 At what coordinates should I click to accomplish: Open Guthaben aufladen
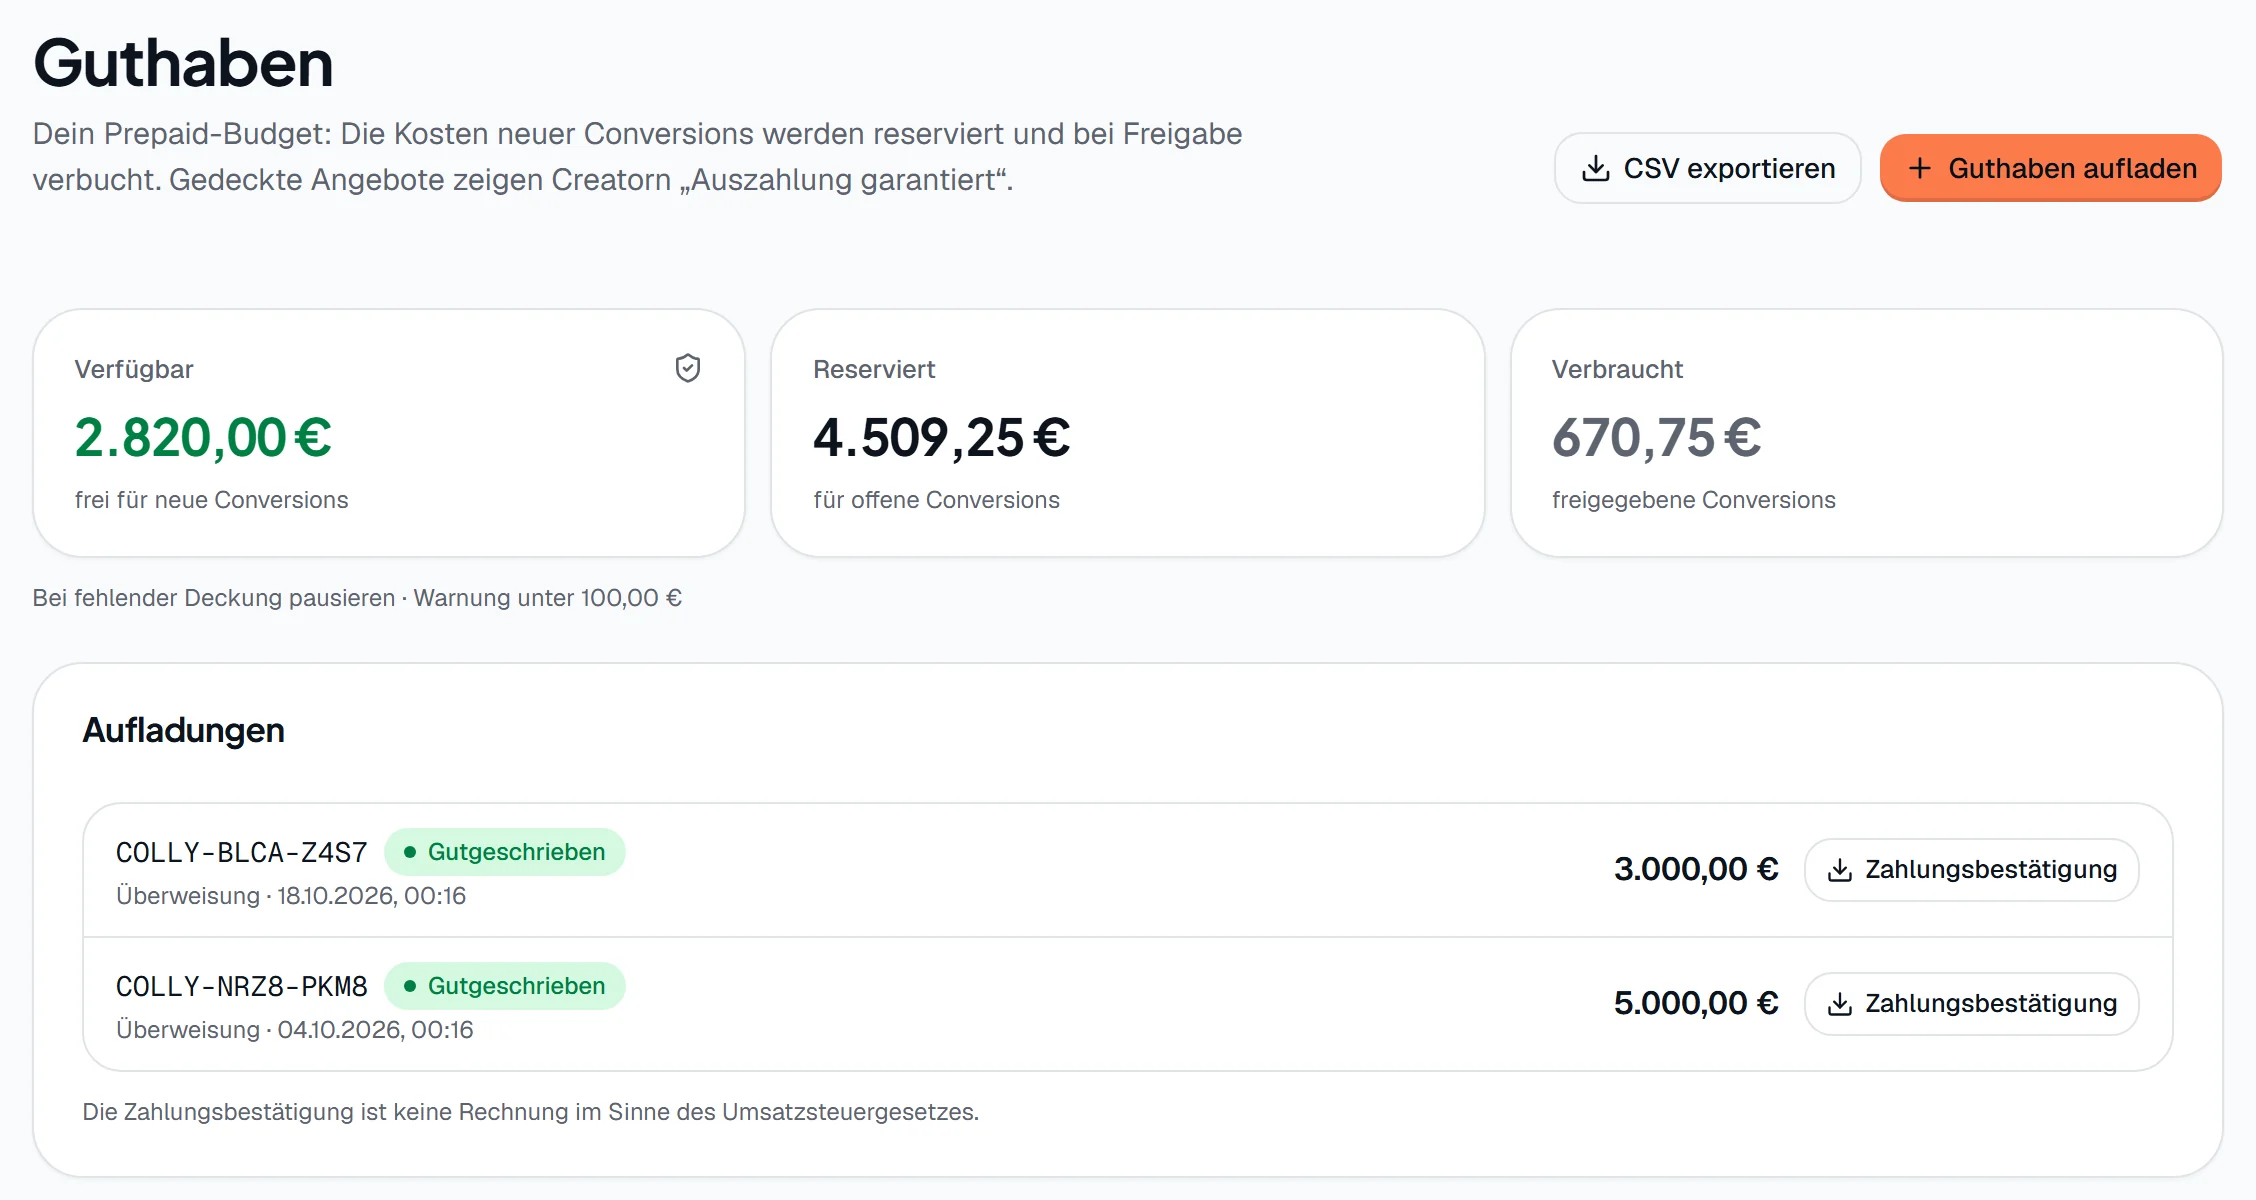pyautogui.click(x=2050, y=168)
